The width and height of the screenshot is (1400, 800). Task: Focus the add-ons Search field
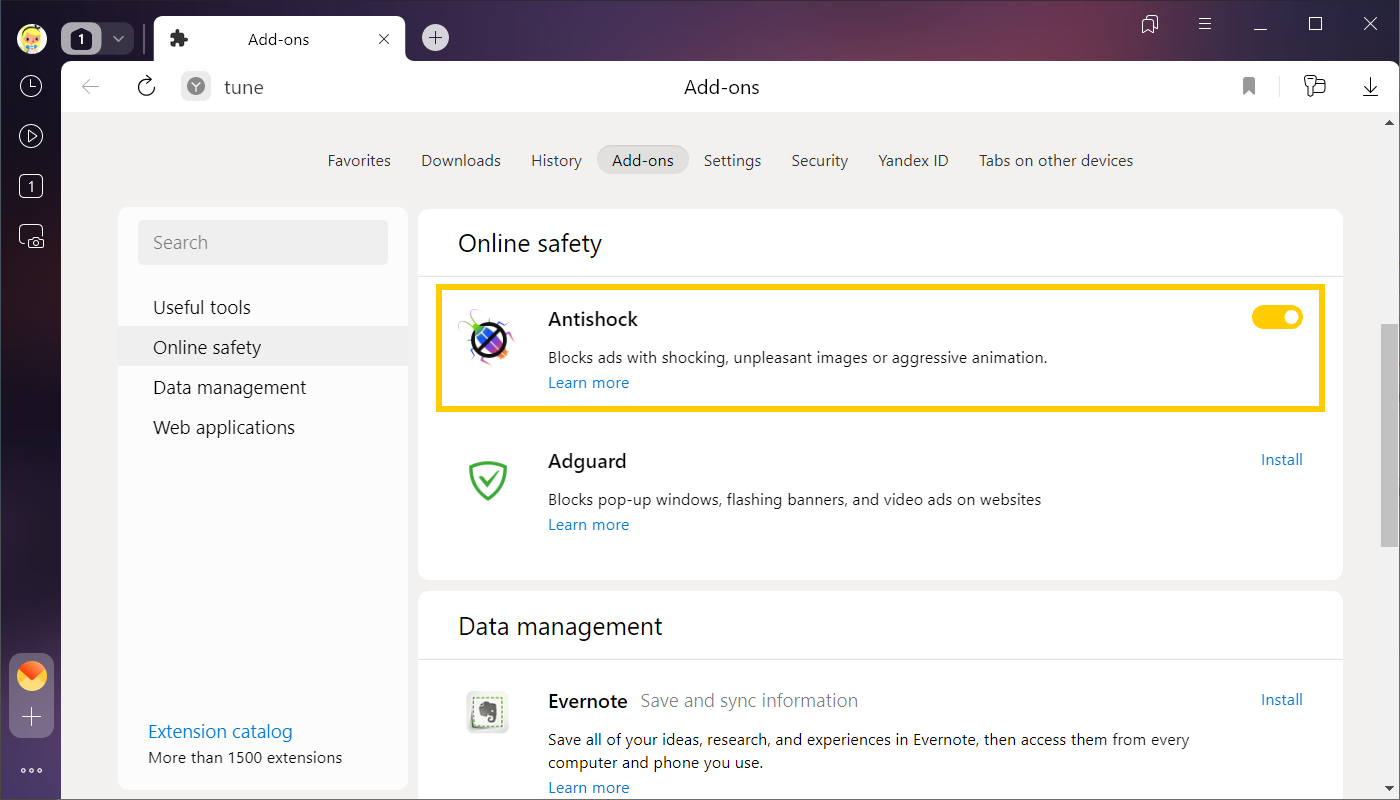pos(263,242)
